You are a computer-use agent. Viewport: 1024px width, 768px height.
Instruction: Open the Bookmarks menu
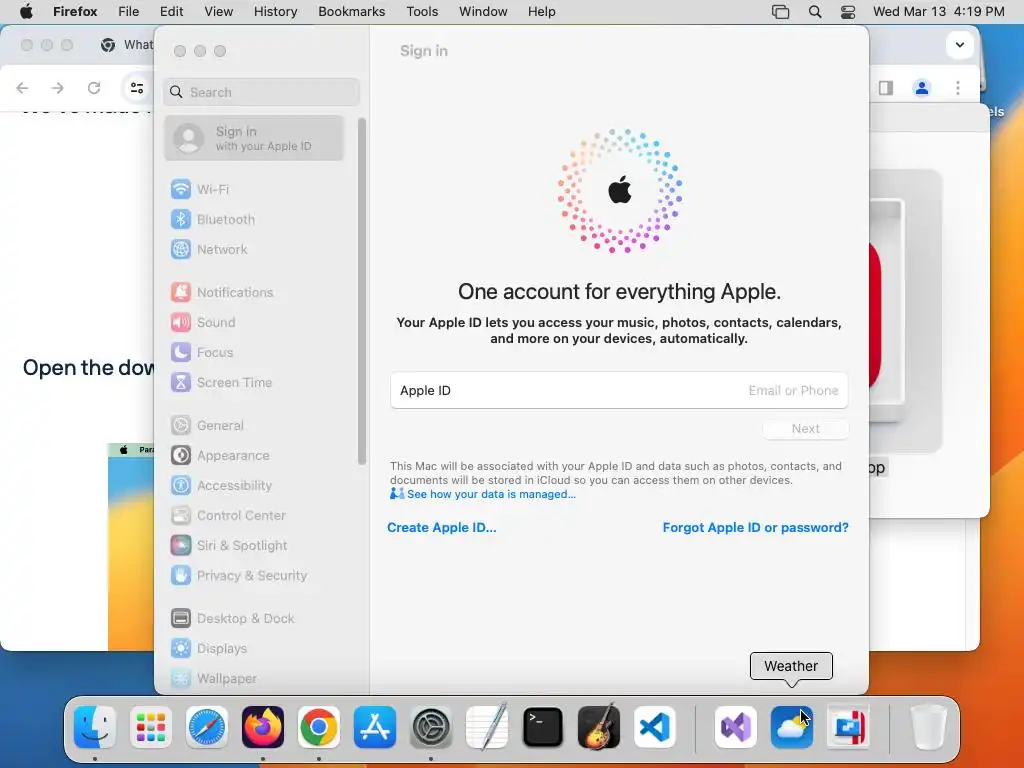click(x=351, y=12)
